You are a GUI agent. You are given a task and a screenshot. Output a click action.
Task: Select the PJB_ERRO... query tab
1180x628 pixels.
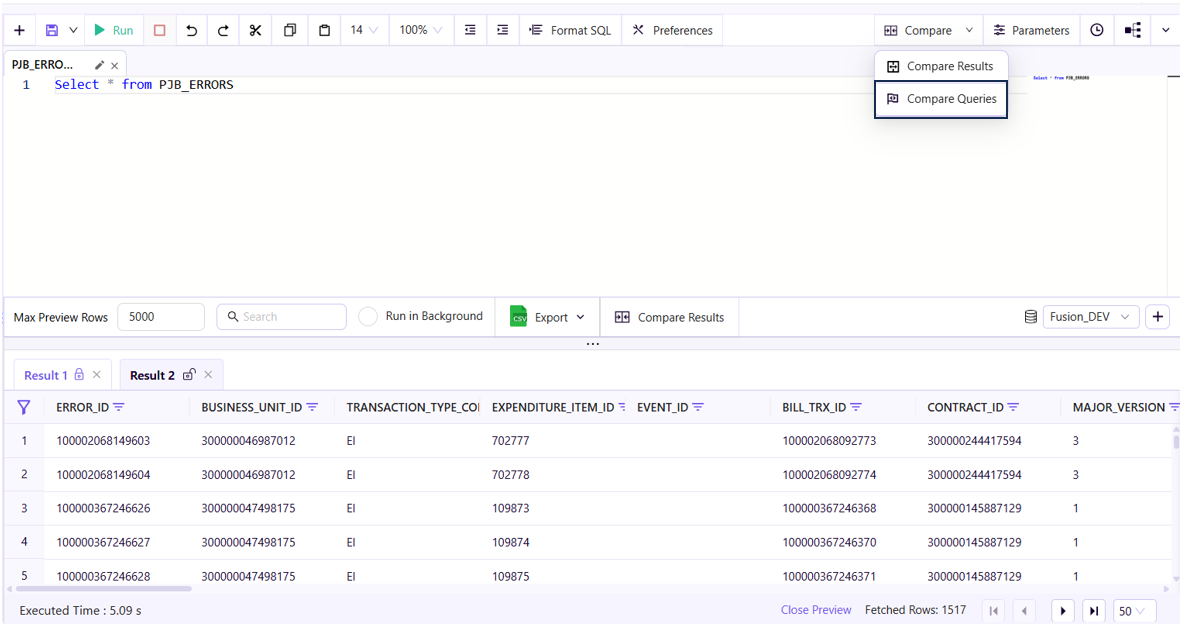43,65
